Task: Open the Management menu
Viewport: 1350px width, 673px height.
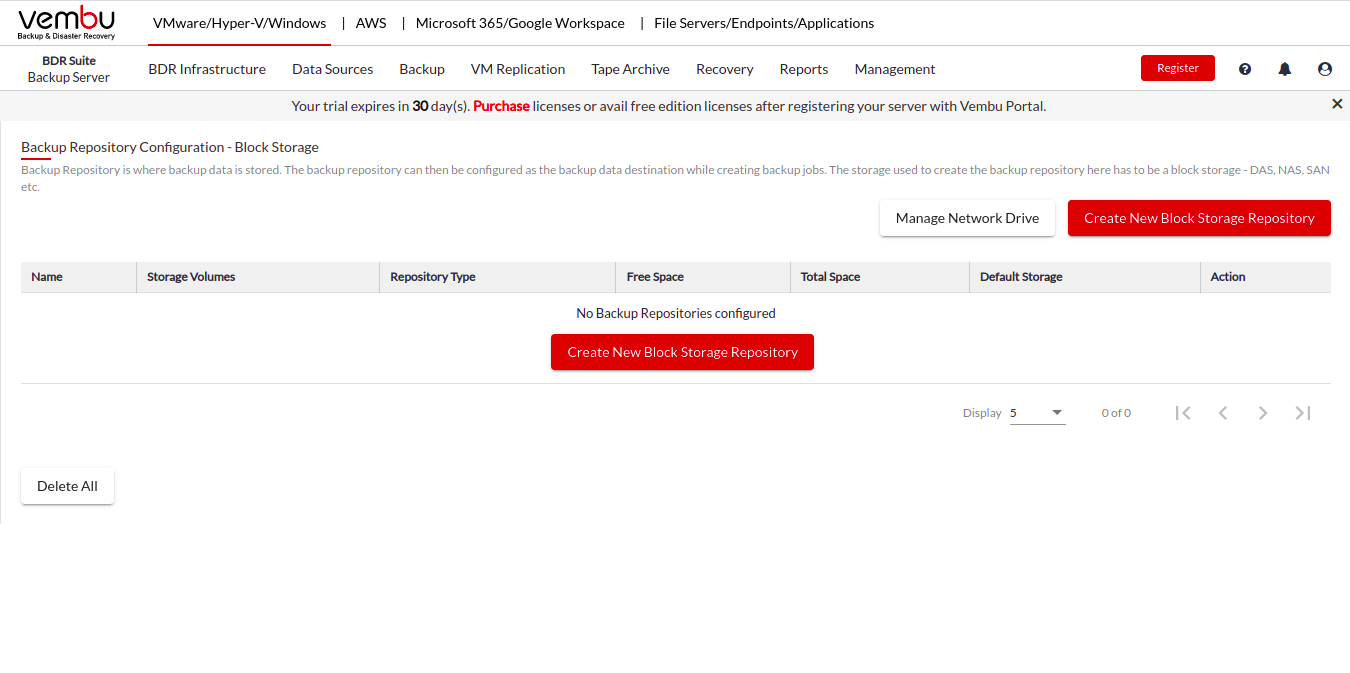Action: (895, 69)
